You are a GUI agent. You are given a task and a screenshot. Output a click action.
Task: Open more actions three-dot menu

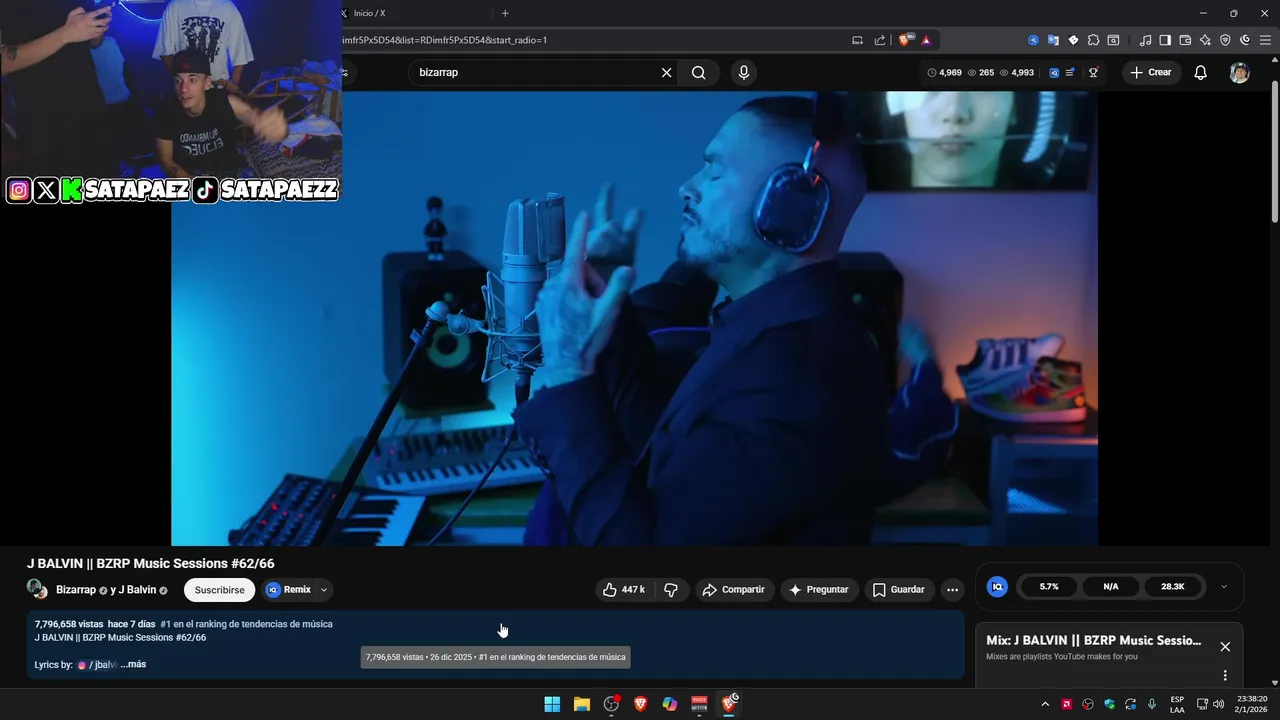coord(952,590)
